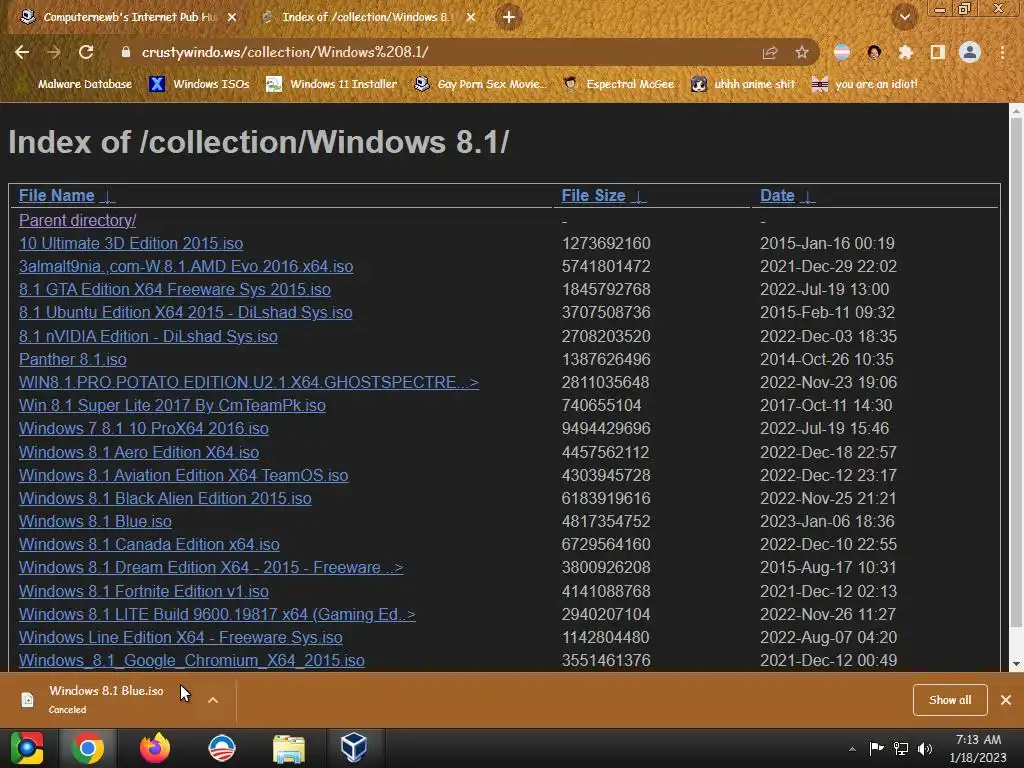The image size is (1024, 768).
Task: Click the File Size descending arrow
Action: [x=639, y=196]
